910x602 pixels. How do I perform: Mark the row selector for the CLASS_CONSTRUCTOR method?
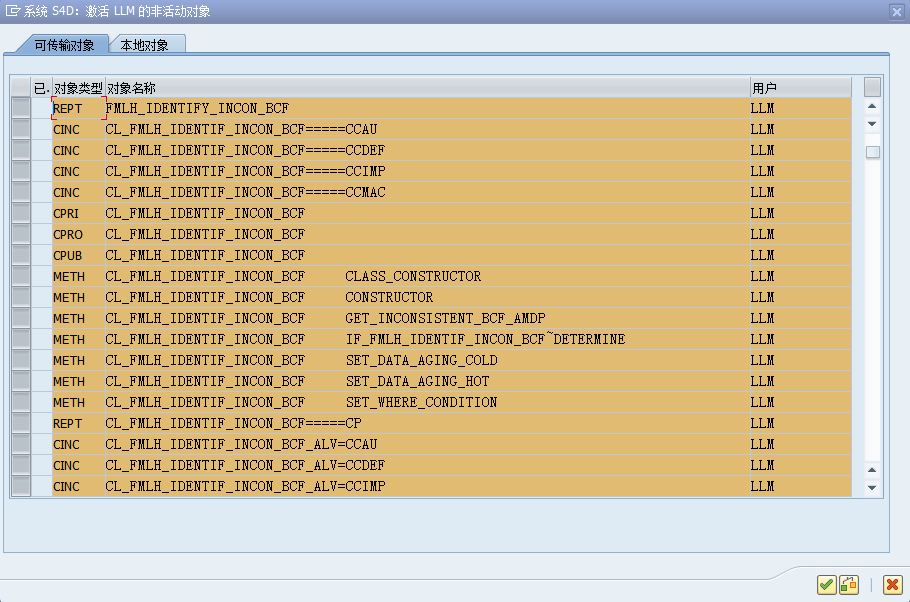pos(20,276)
